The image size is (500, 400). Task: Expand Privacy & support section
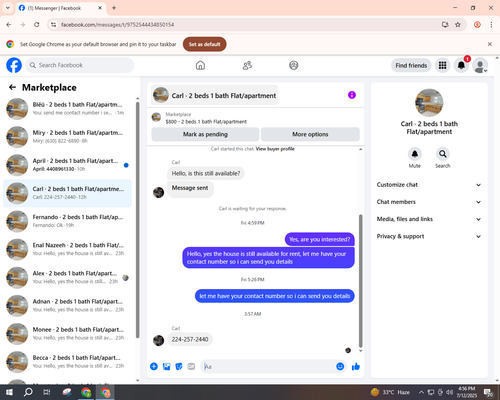(429, 236)
